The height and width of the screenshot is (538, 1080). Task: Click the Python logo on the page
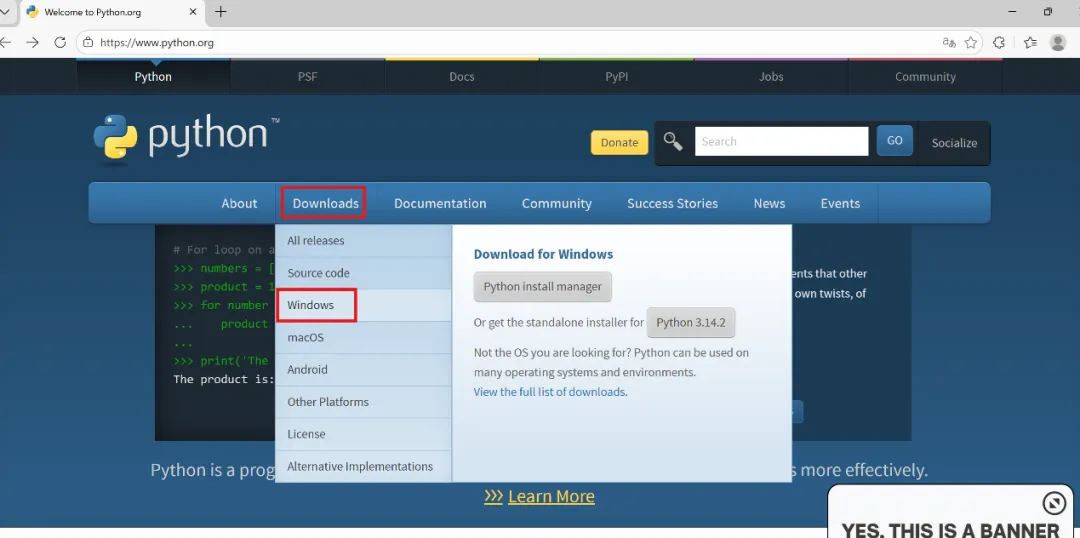click(187, 140)
